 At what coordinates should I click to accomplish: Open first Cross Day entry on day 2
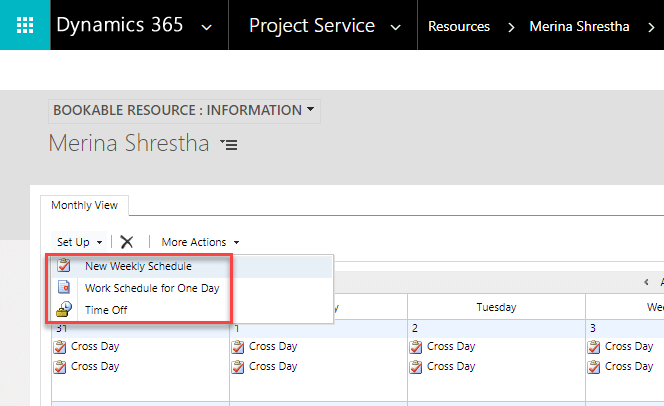451,347
